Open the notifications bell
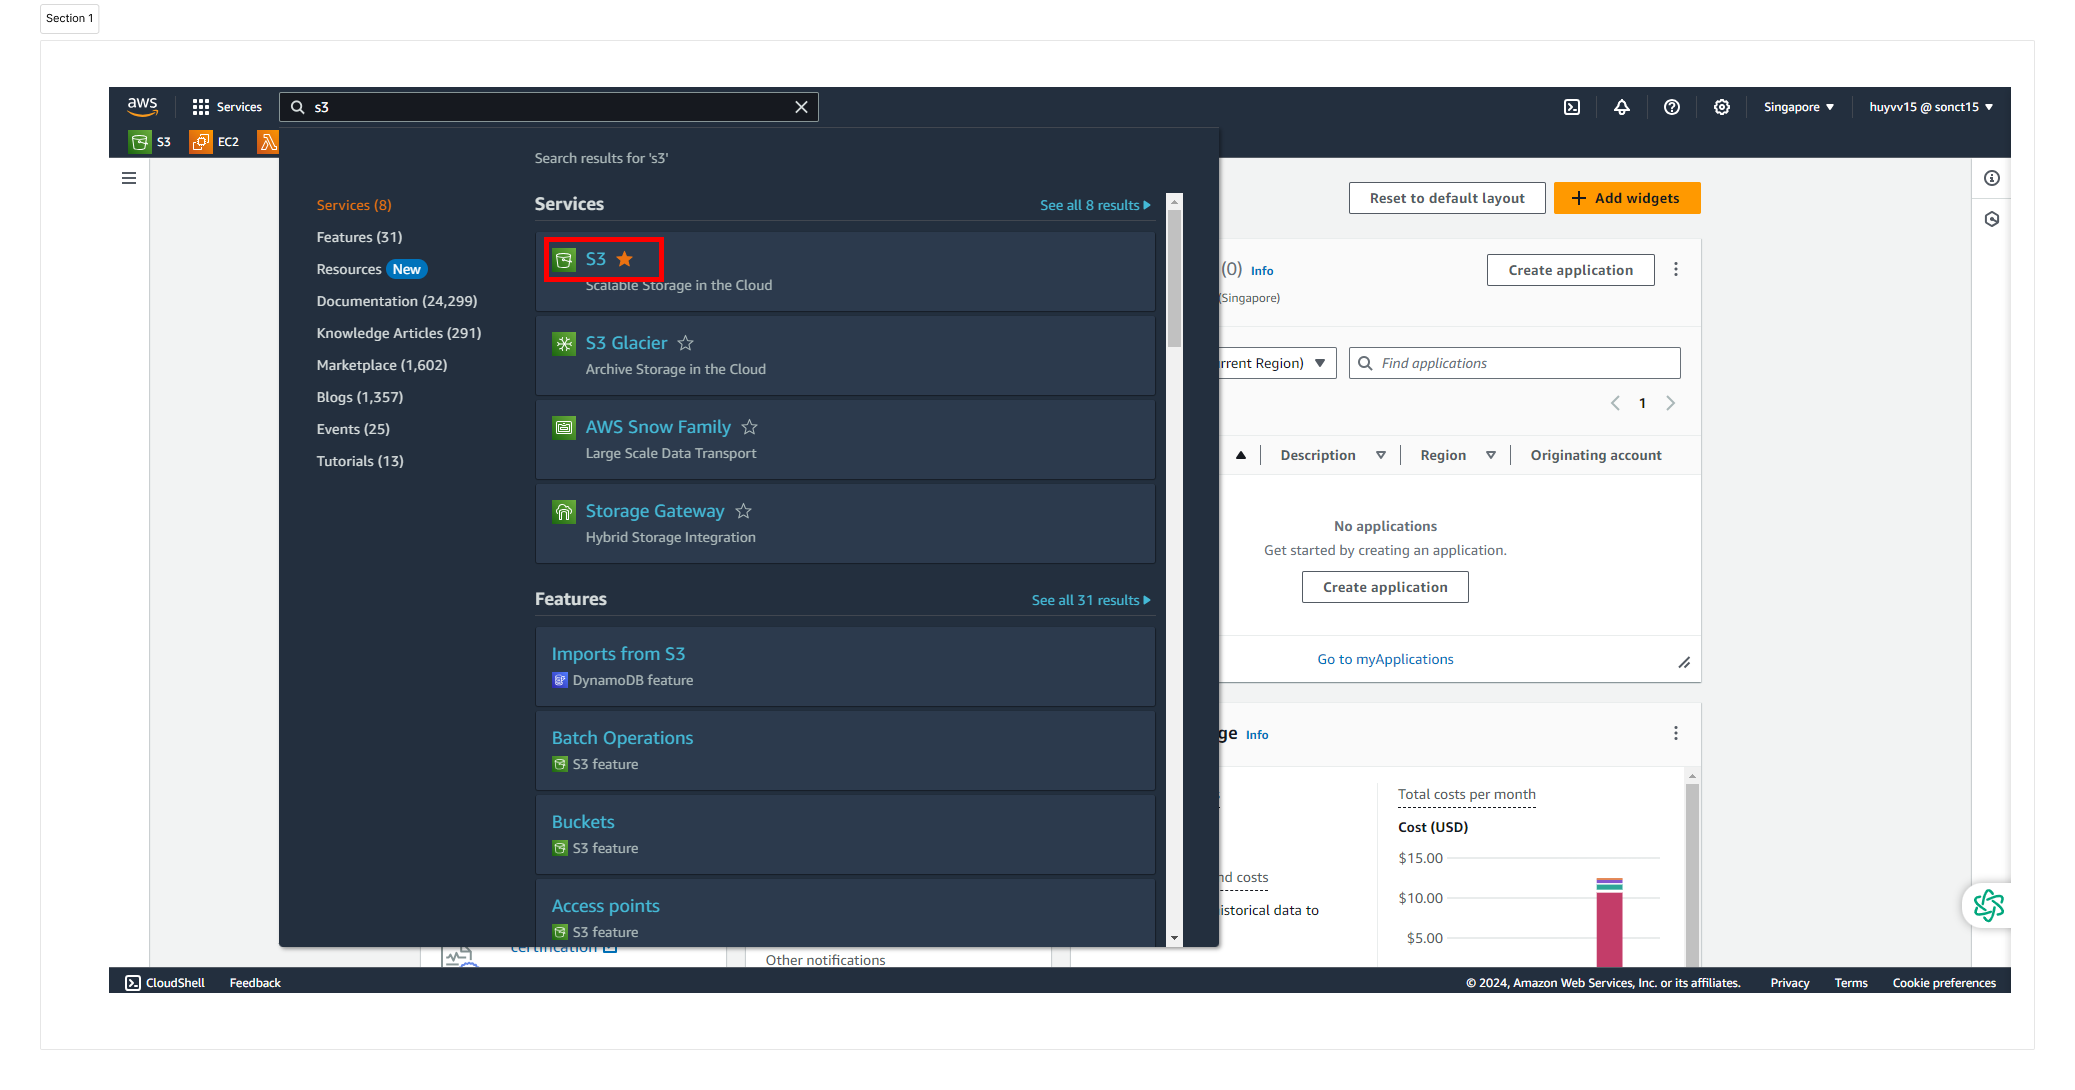 [x=1622, y=107]
